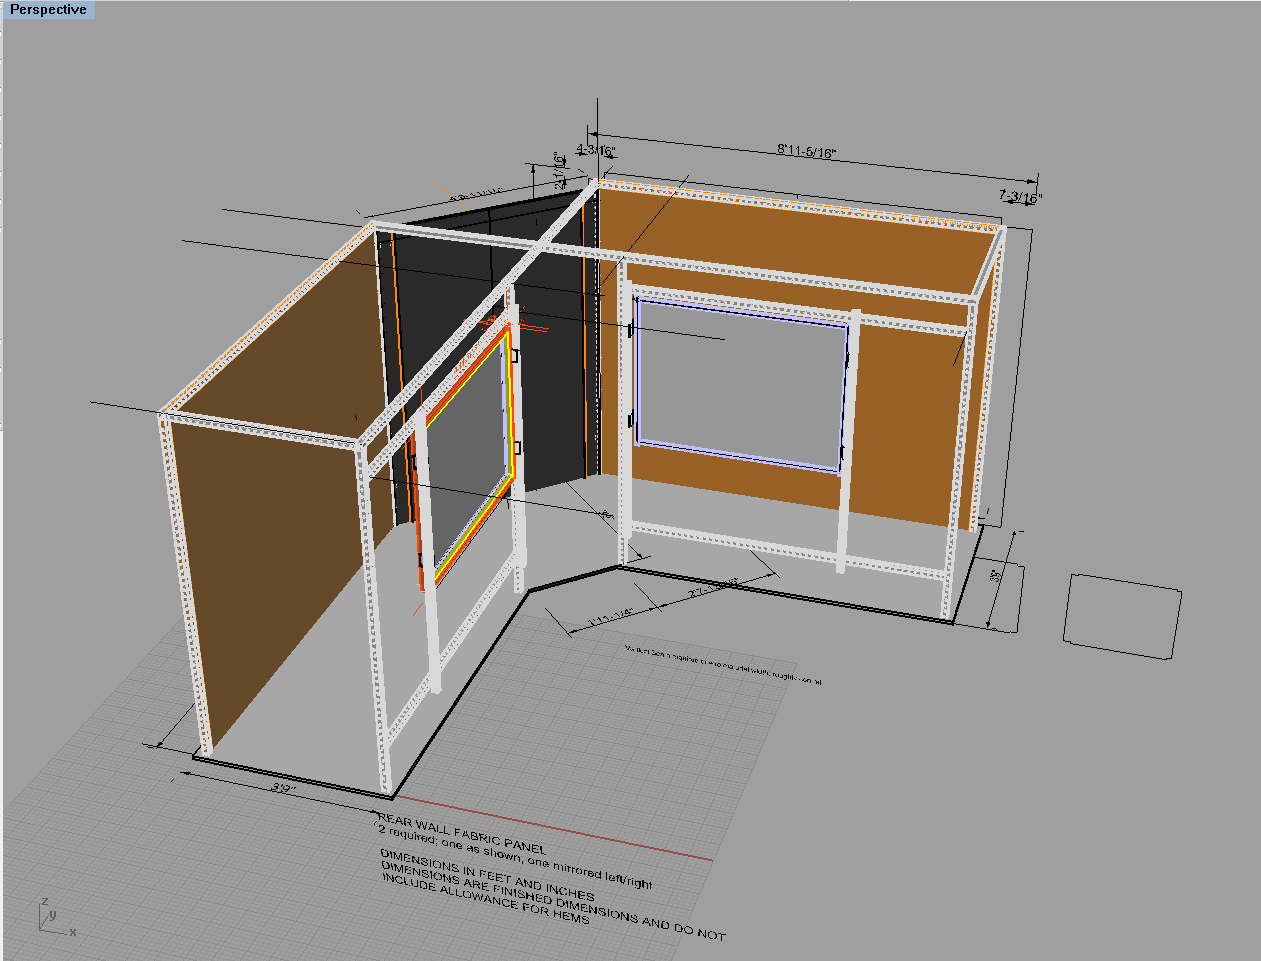
Task: Click the small note text below floor outline
Action: pyautogui.click(x=722, y=665)
